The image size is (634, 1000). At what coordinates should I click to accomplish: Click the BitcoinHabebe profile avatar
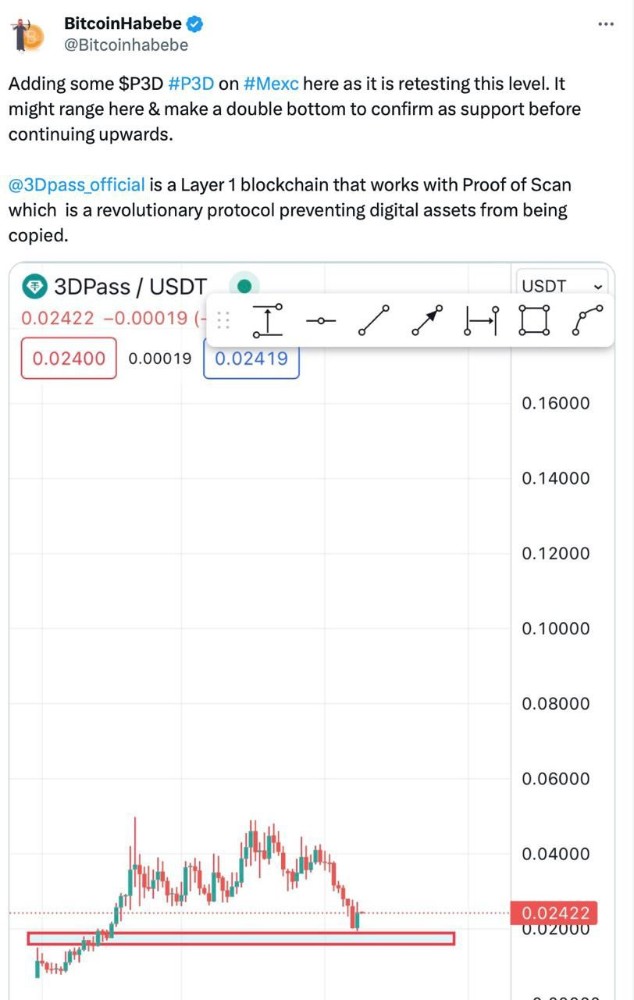(26, 35)
